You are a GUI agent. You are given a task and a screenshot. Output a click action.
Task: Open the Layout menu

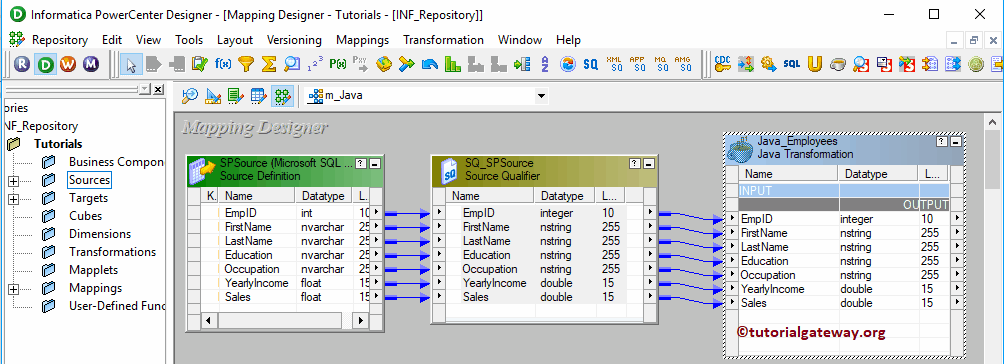[235, 40]
